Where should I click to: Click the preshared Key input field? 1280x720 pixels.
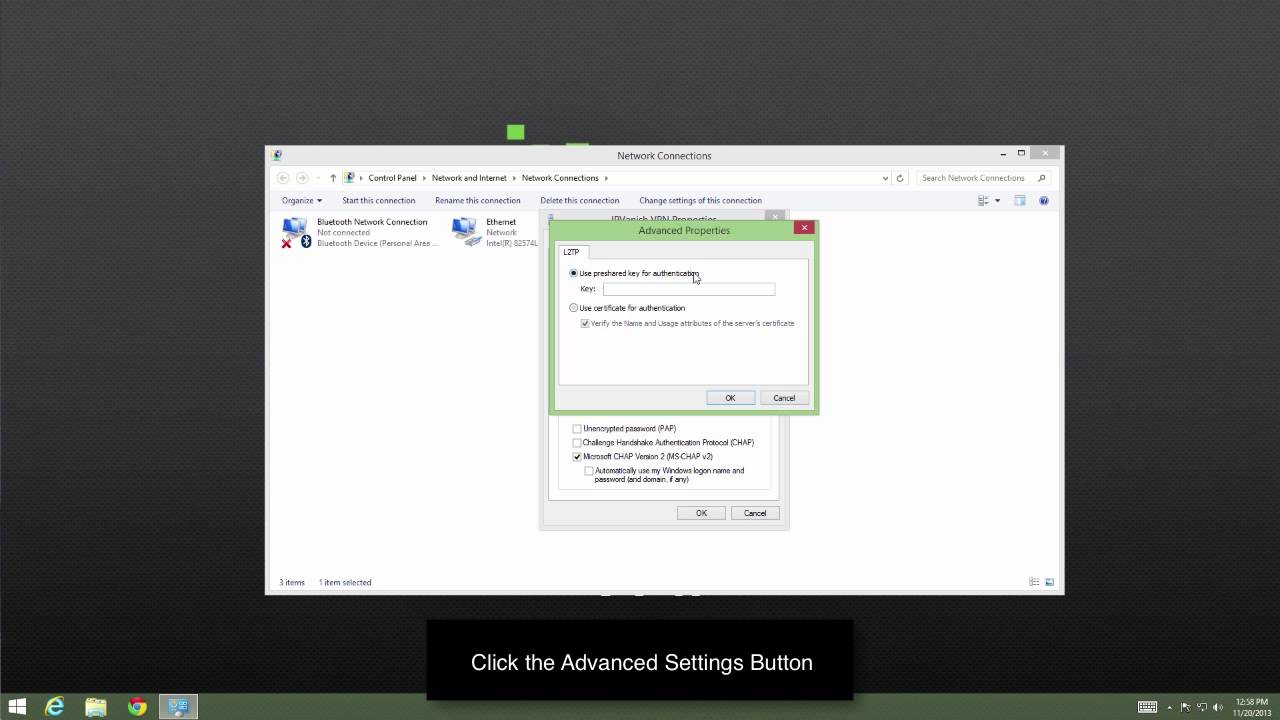click(688, 289)
